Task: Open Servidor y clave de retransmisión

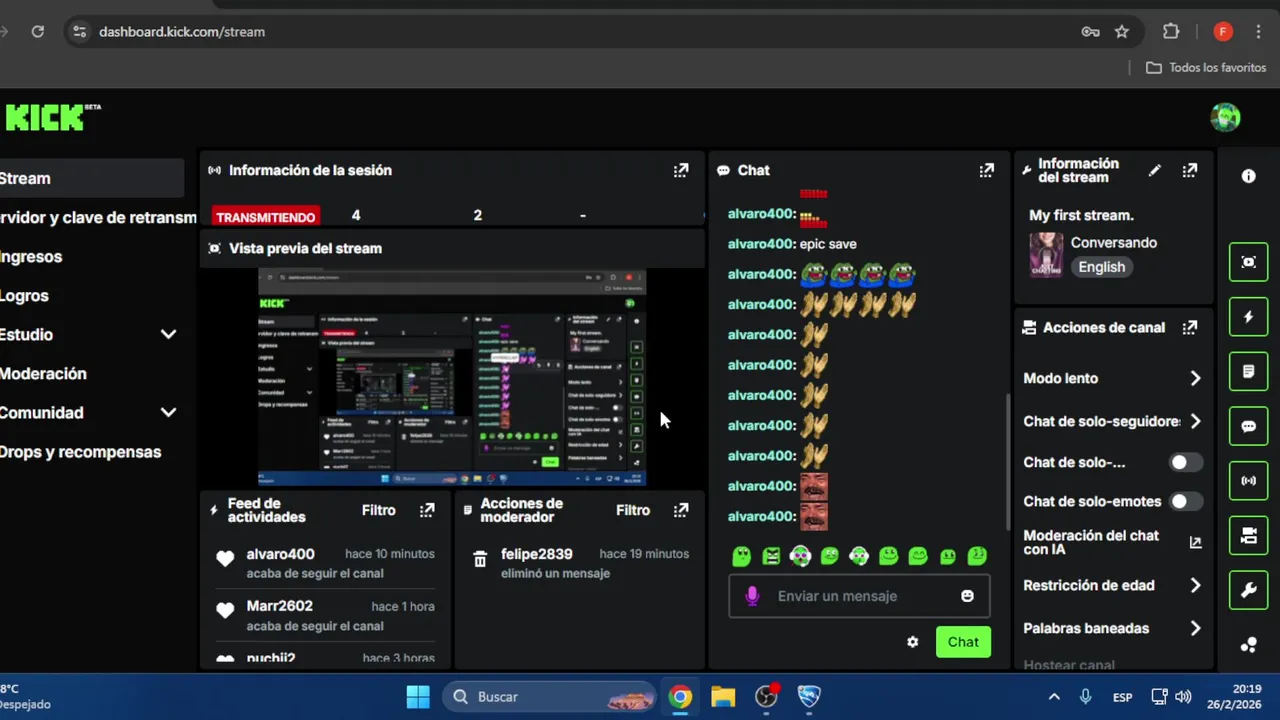Action: pyautogui.click(x=98, y=217)
